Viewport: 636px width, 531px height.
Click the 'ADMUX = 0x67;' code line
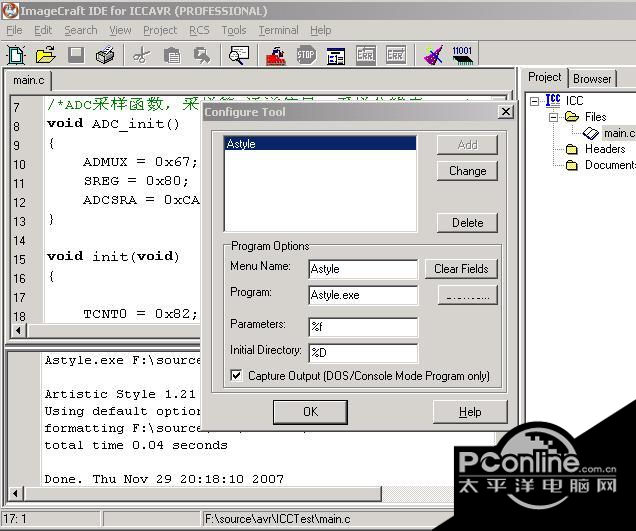click(140, 162)
